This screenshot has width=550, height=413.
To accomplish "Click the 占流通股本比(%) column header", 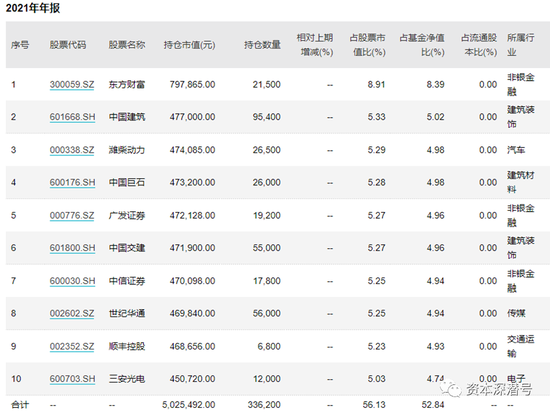I will coord(479,45).
